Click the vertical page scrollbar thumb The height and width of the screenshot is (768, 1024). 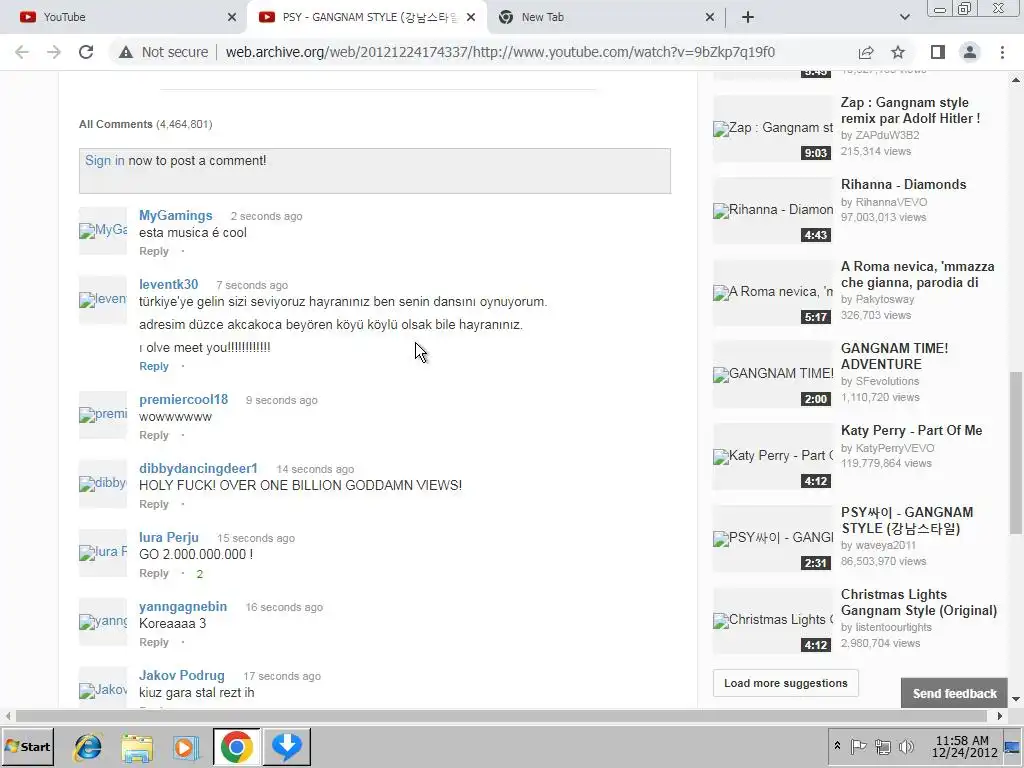coord(1016,453)
